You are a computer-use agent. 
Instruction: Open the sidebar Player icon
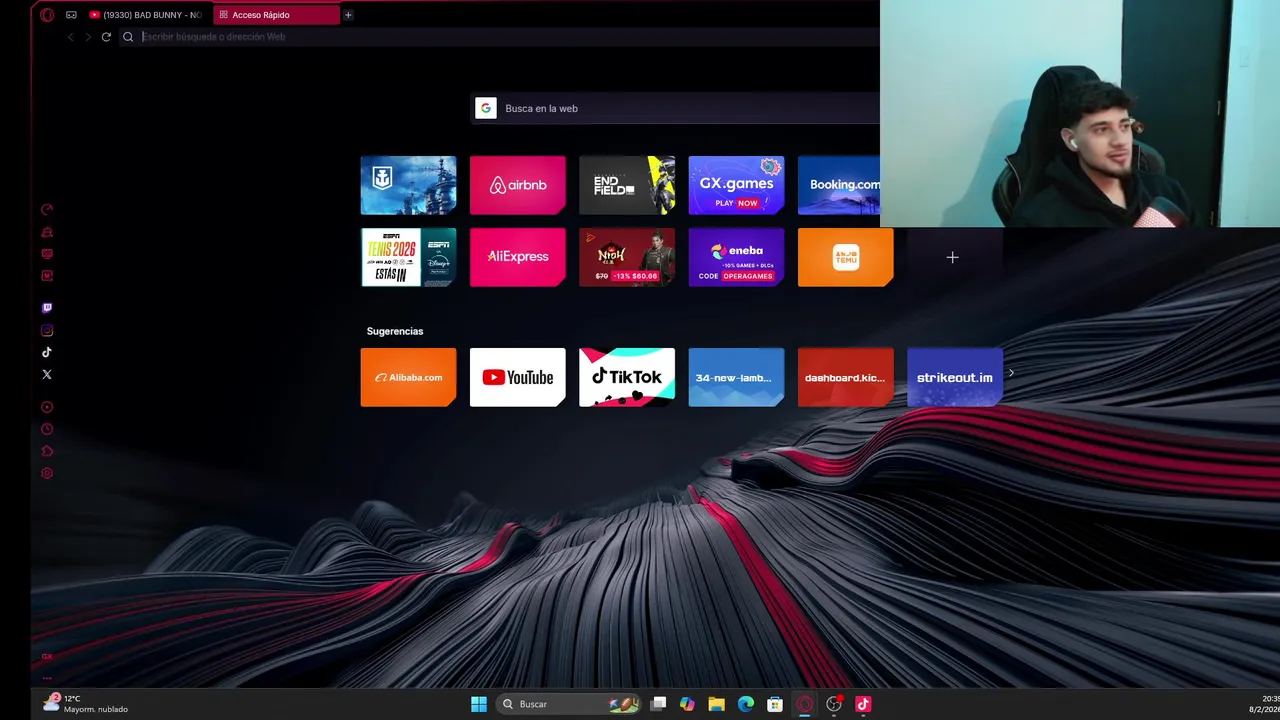coord(47,407)
